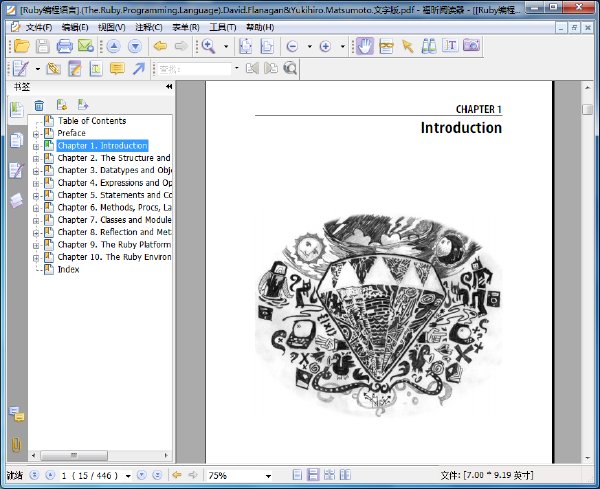Select the Hand tool

[365, 46]
